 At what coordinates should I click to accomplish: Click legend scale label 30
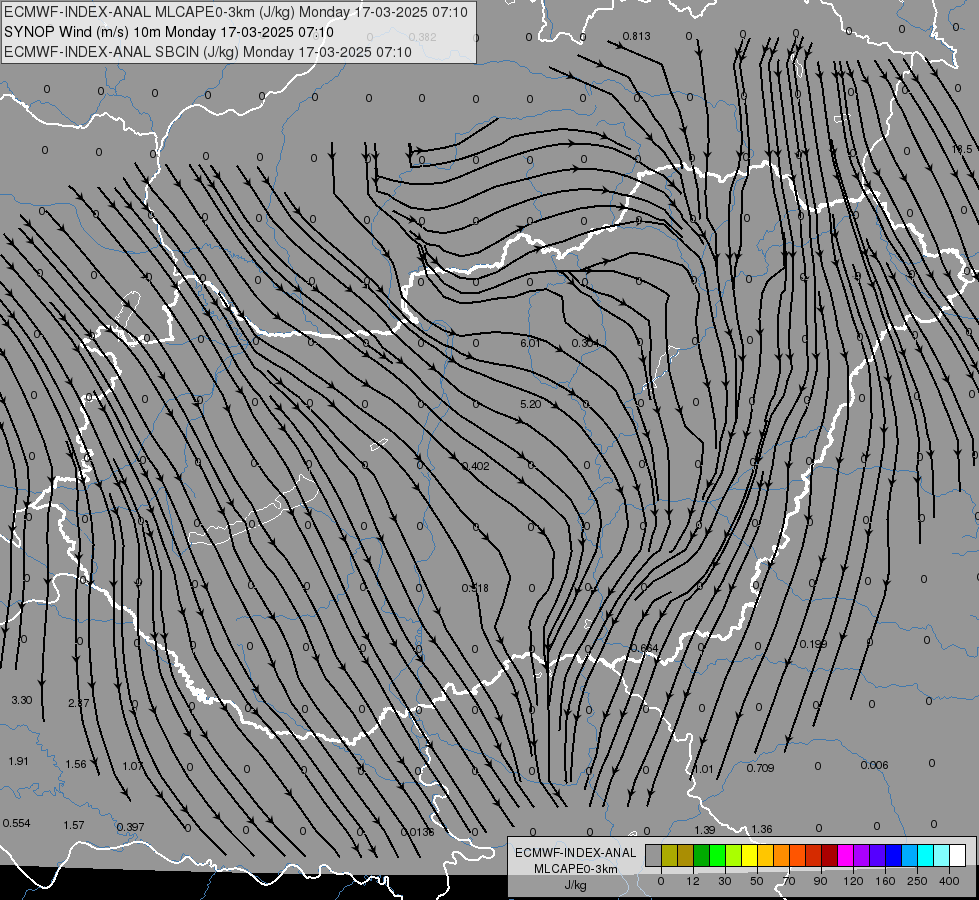(724, 881)
